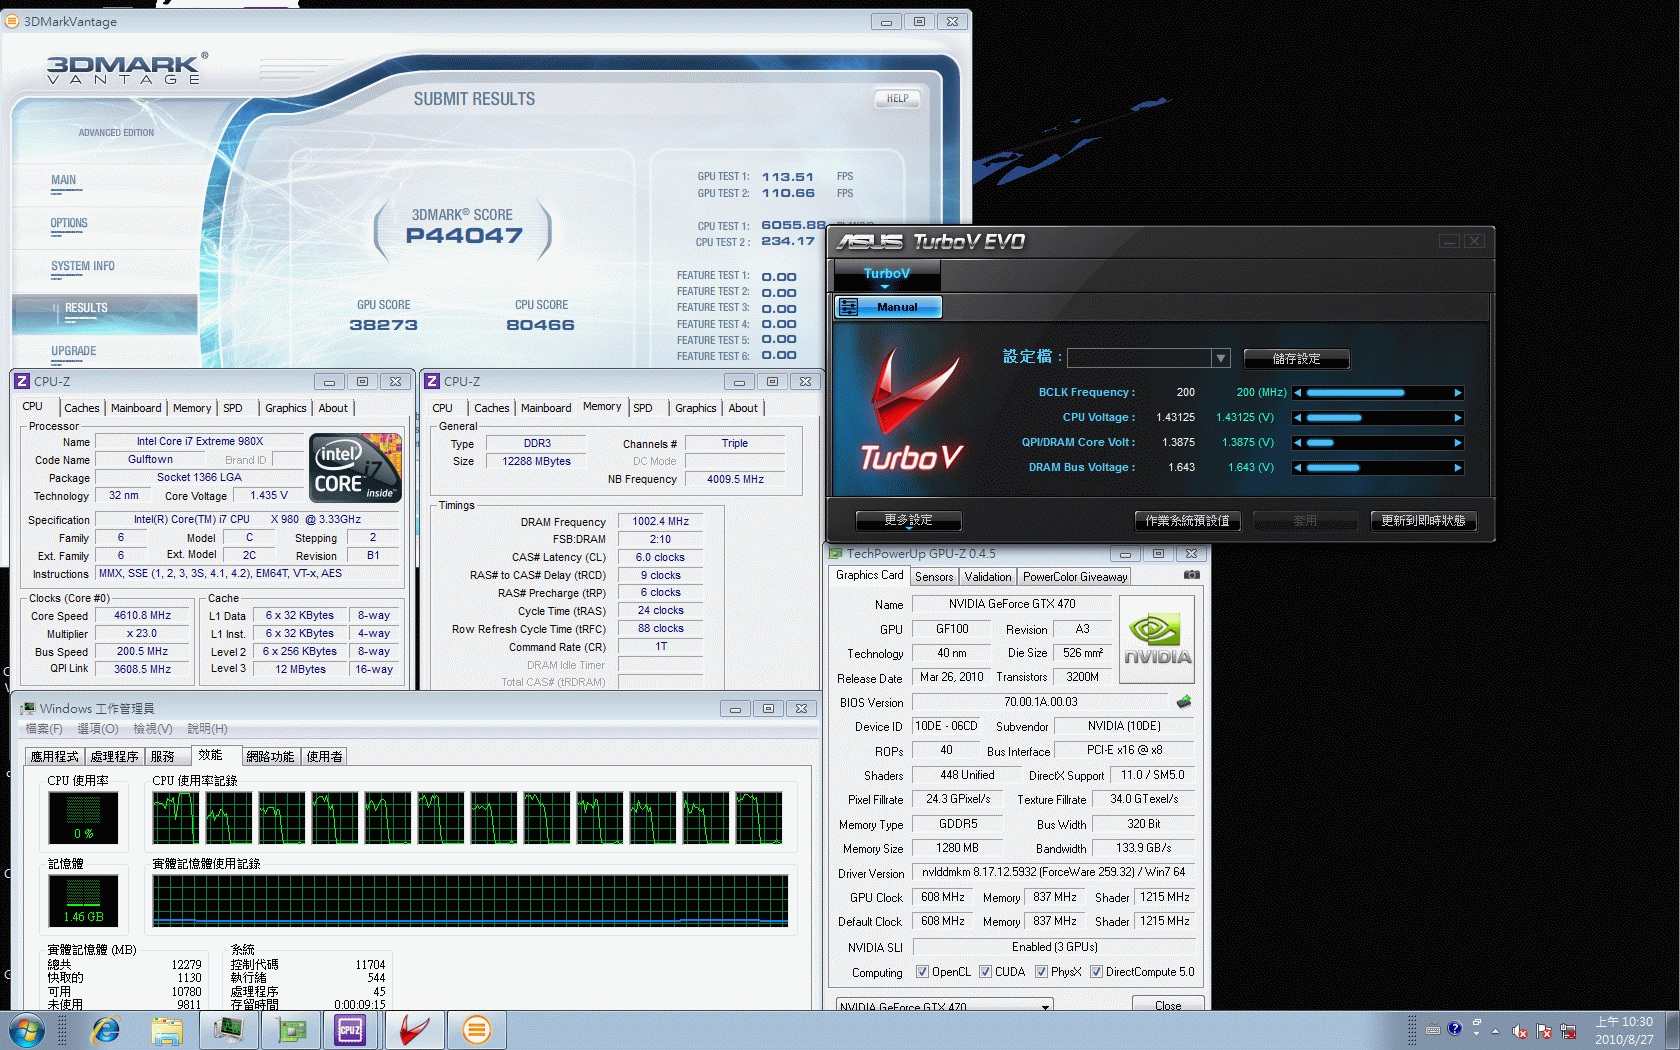This screenshot has height=1050, width=1680.
Task: Click the DRAM Bus Voltage slider bar
Action: tap(1378, 468)
